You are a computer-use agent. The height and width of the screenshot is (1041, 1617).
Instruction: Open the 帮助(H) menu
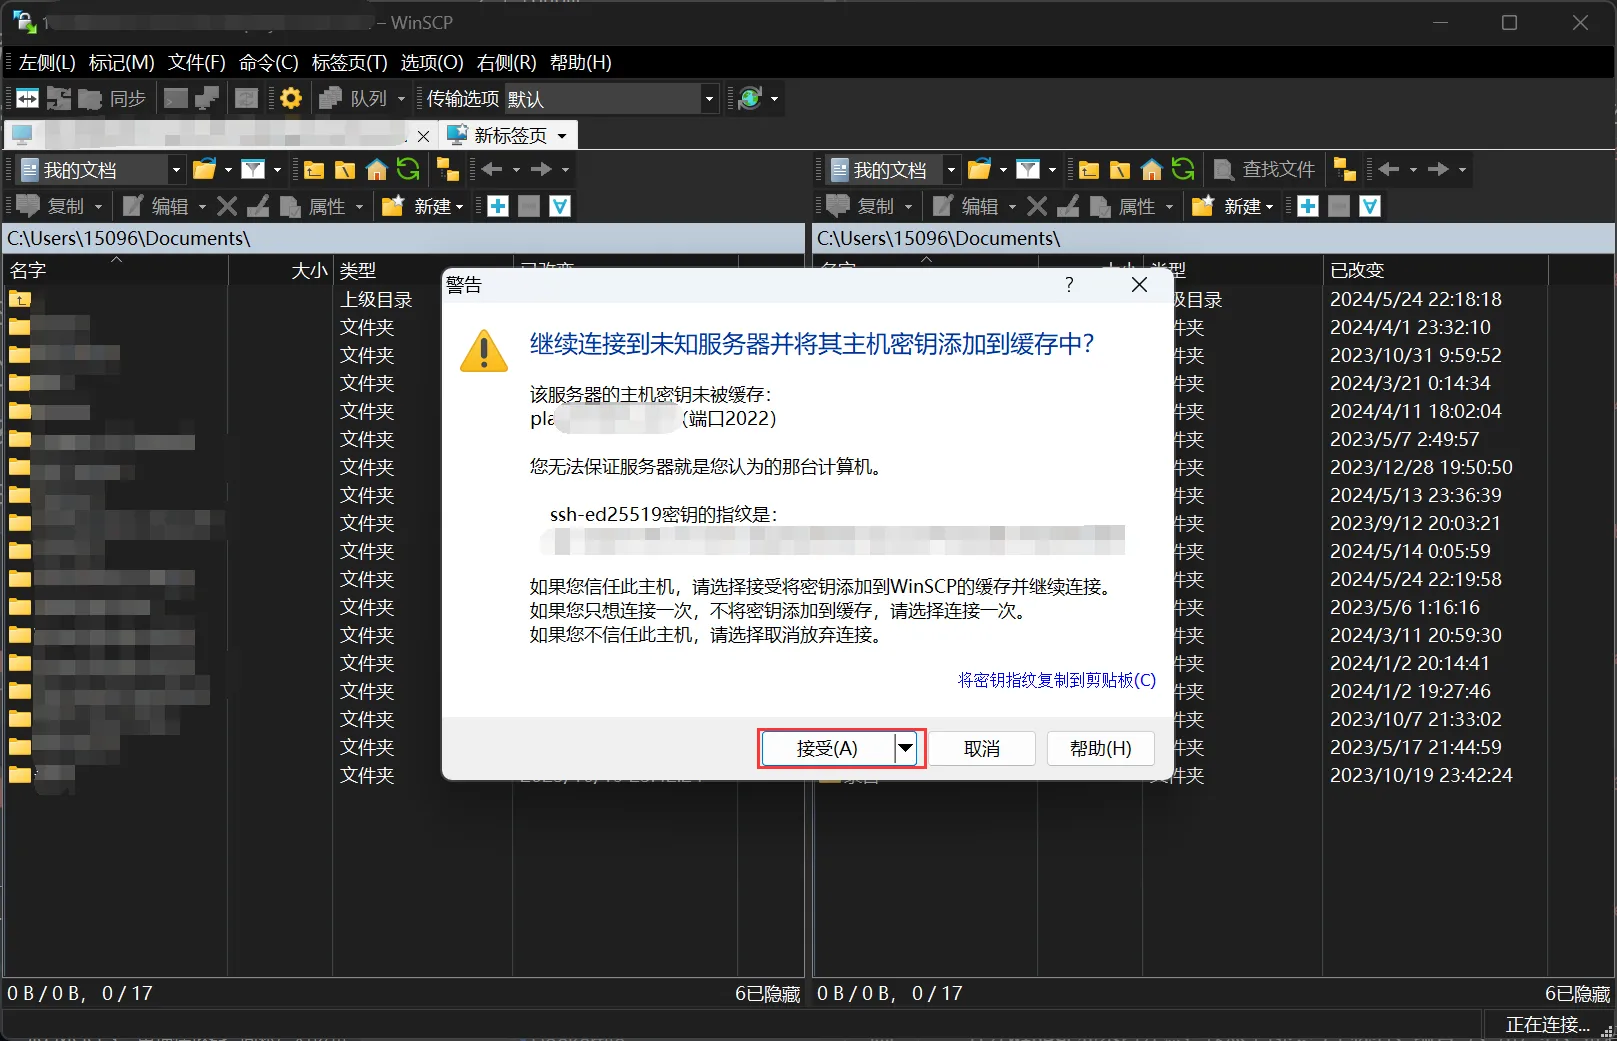point(581,62)
